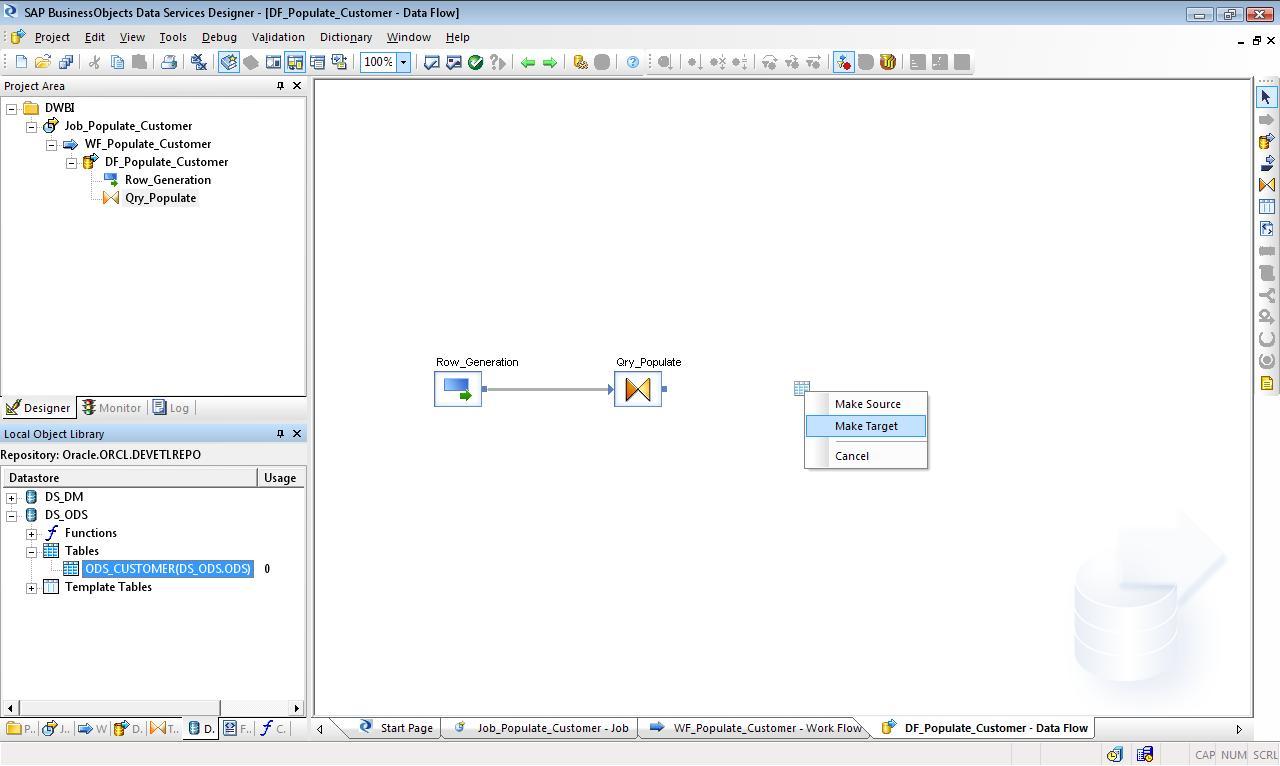
Task: Expand the DS_DM datastore
Action: pos(12,497)
